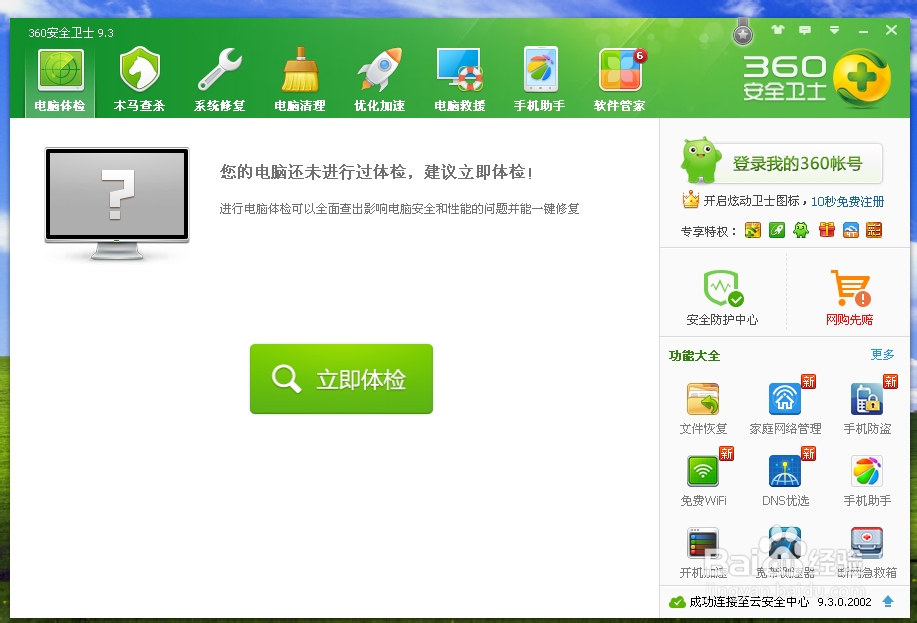Open 手机助手 in 功能大全 grid

point(867,480)
